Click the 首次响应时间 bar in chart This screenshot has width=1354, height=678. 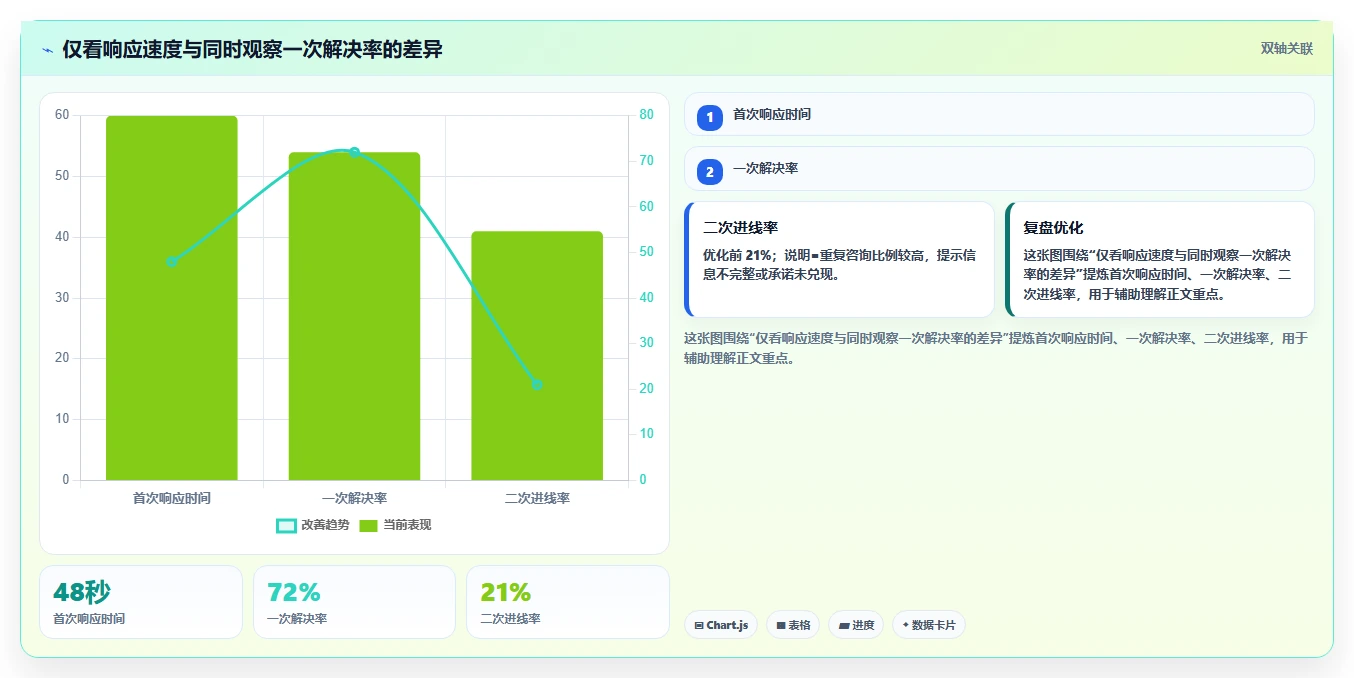coord(172,298)
